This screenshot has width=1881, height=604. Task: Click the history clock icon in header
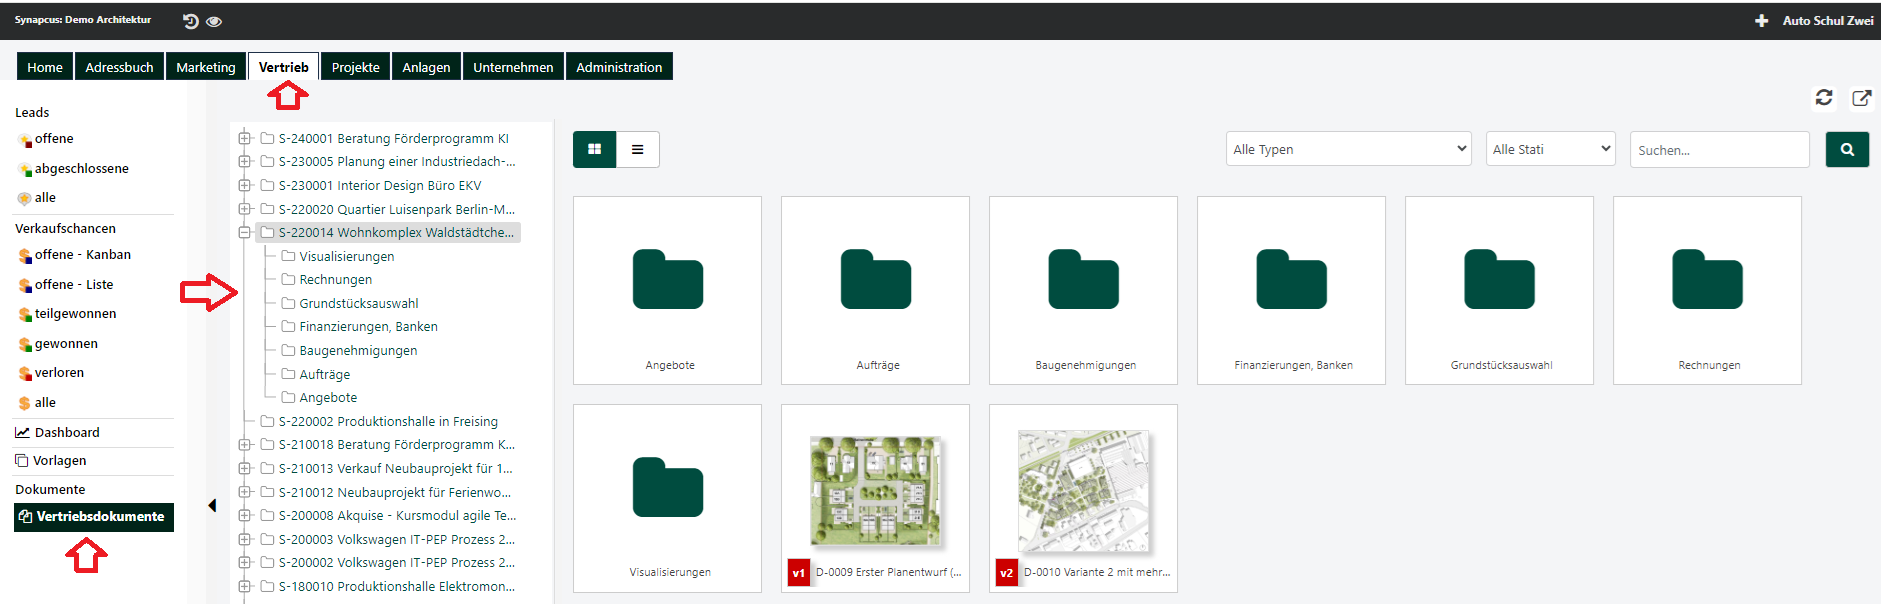(x=191, y=21)
